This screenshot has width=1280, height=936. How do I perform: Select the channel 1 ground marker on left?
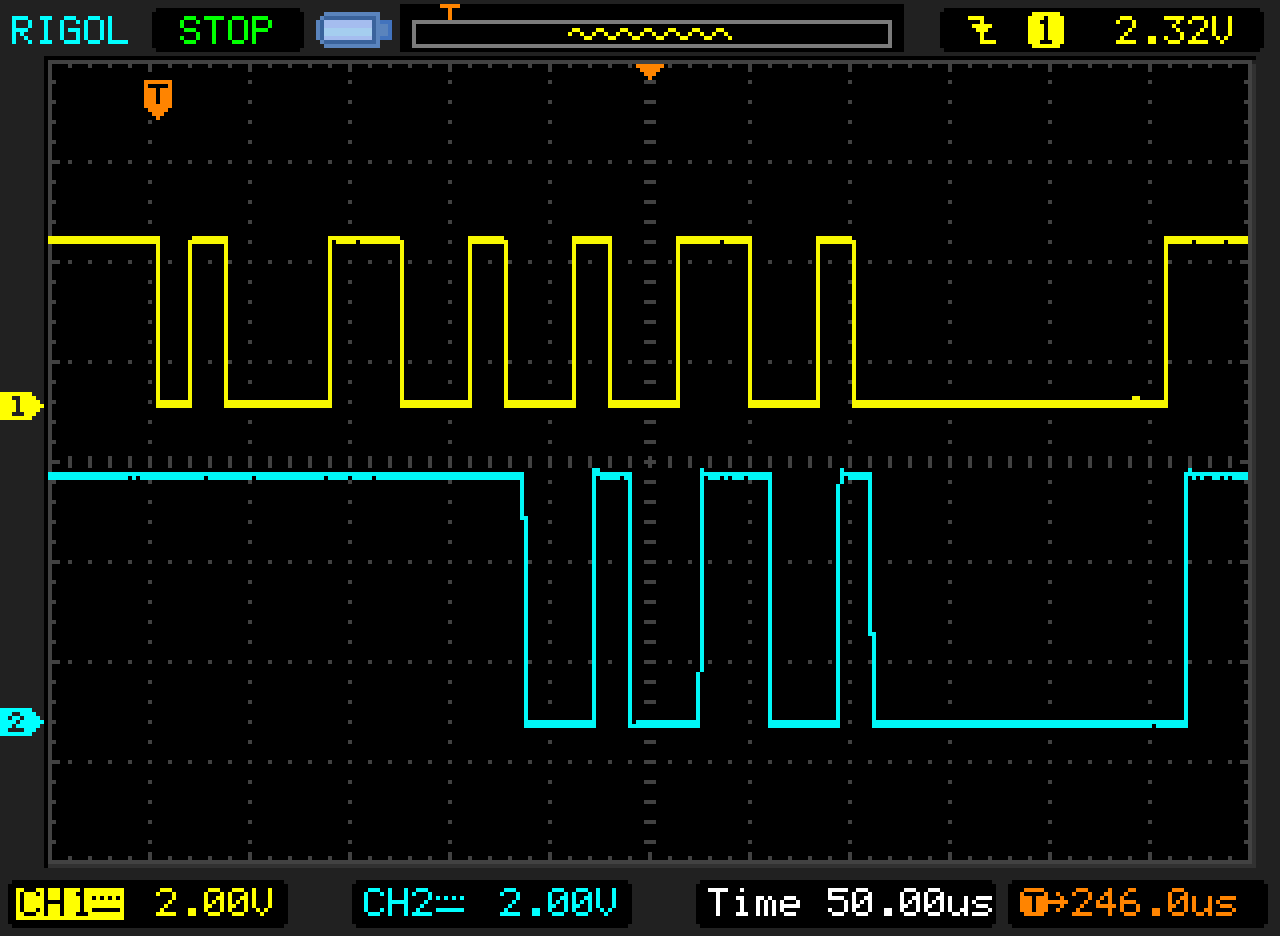coord(20,406)
